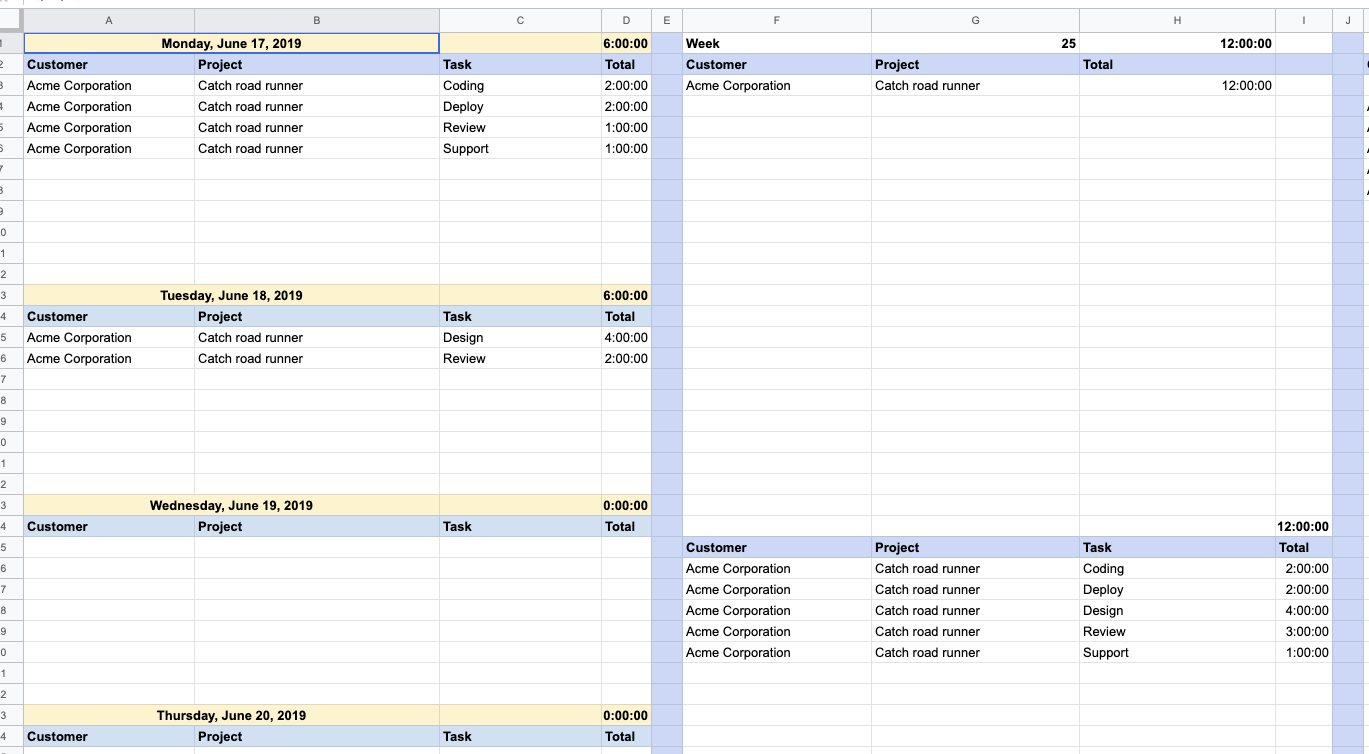The width and height of the screenshot is (1369, 754).
Task: Click 12:00:00 in weekly Acme Corporation row
Action: [1177, 86]
